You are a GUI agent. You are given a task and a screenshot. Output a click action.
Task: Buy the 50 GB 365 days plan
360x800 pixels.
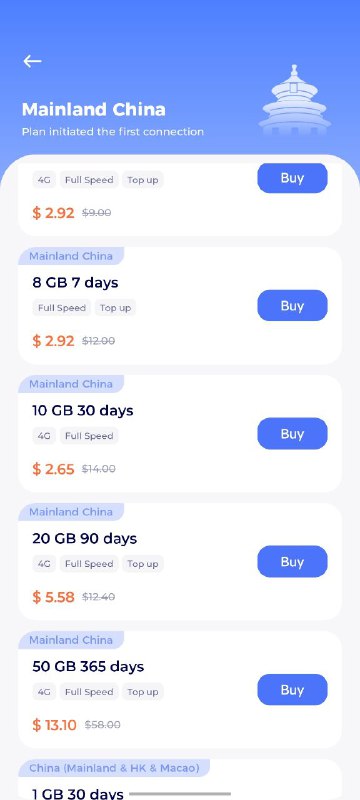[292, 690]
